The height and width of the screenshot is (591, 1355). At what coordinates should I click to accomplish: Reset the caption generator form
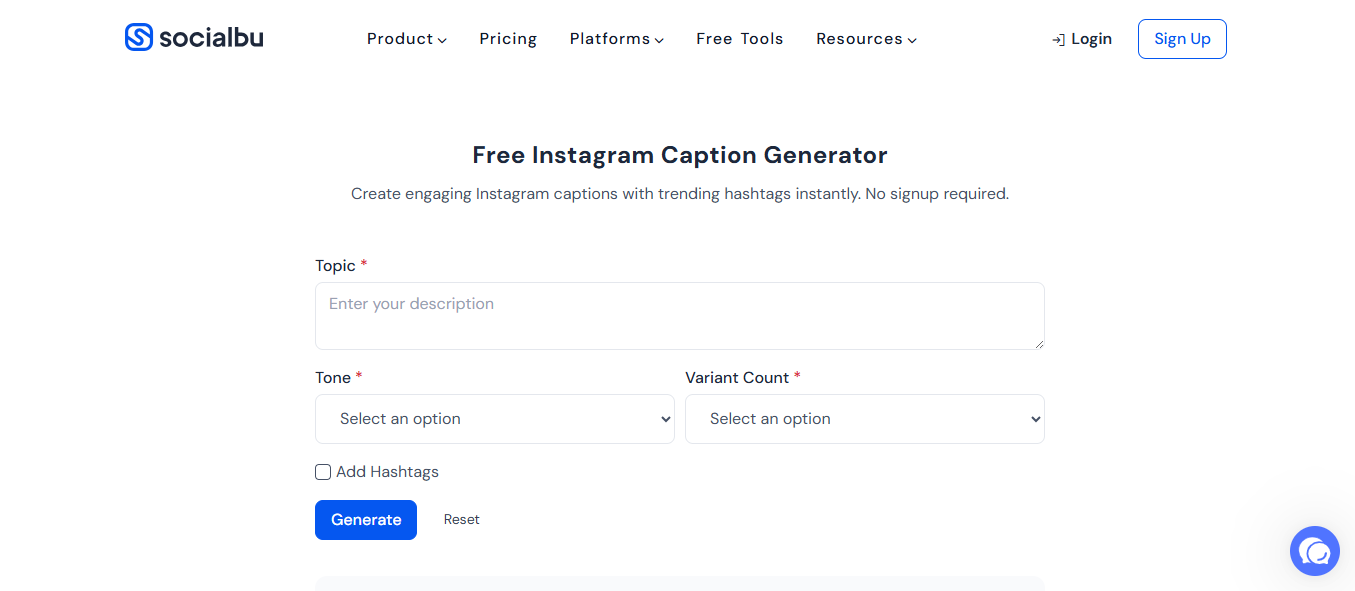[x=461, y=519]
